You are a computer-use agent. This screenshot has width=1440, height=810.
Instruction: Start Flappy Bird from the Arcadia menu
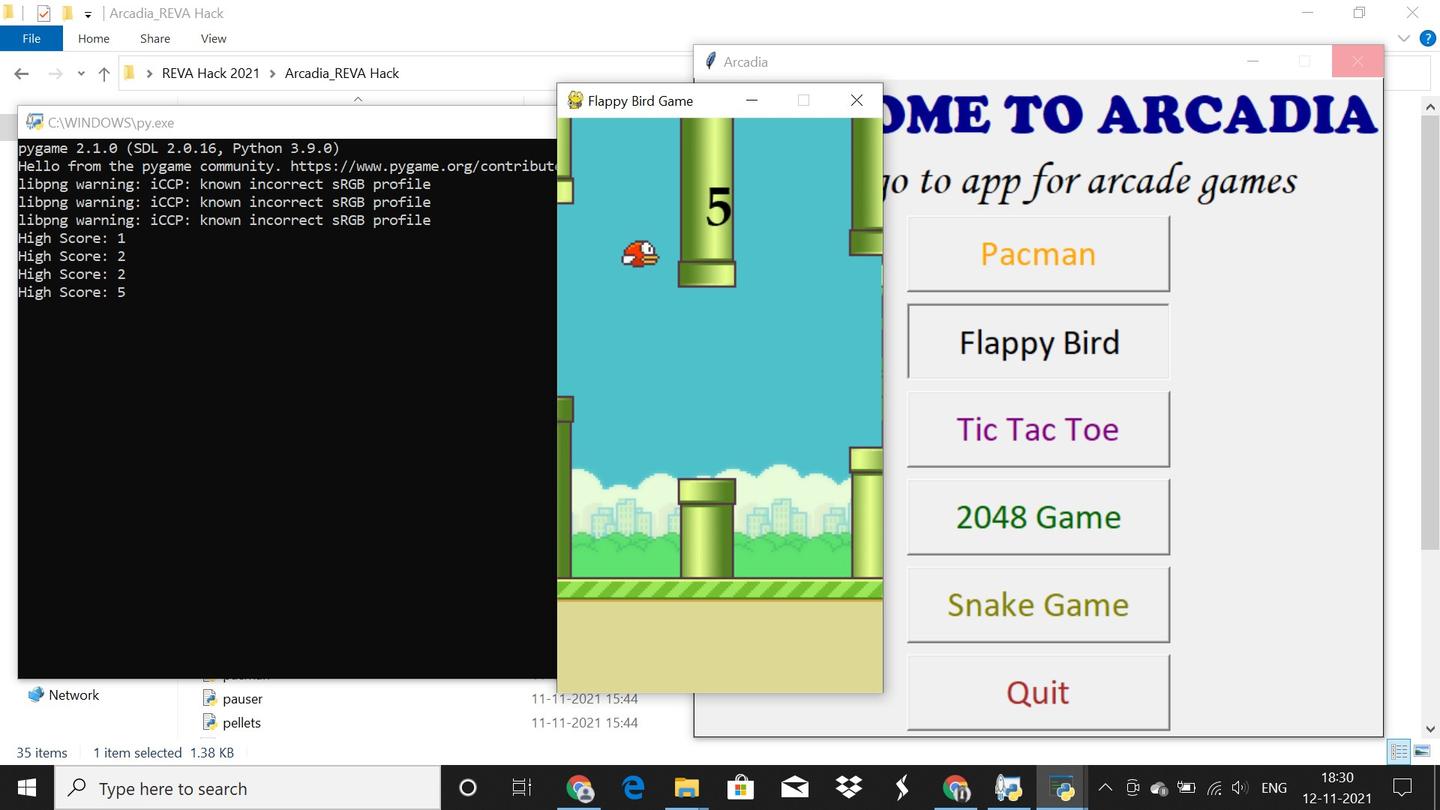[1038, 342]
